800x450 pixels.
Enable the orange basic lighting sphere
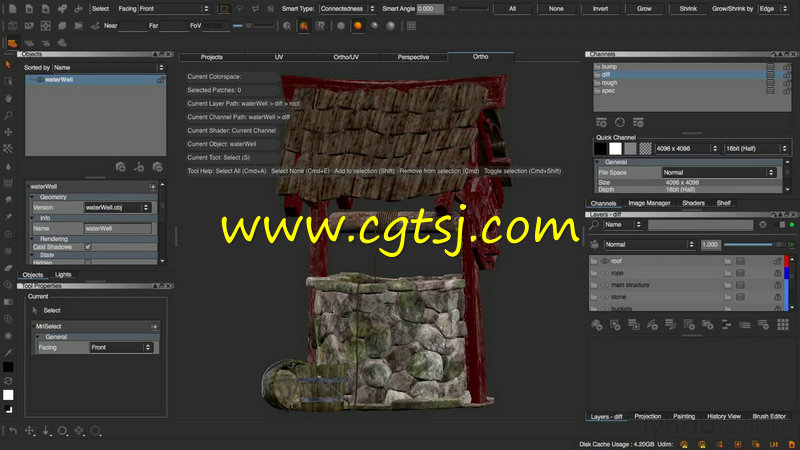(358, 26)
